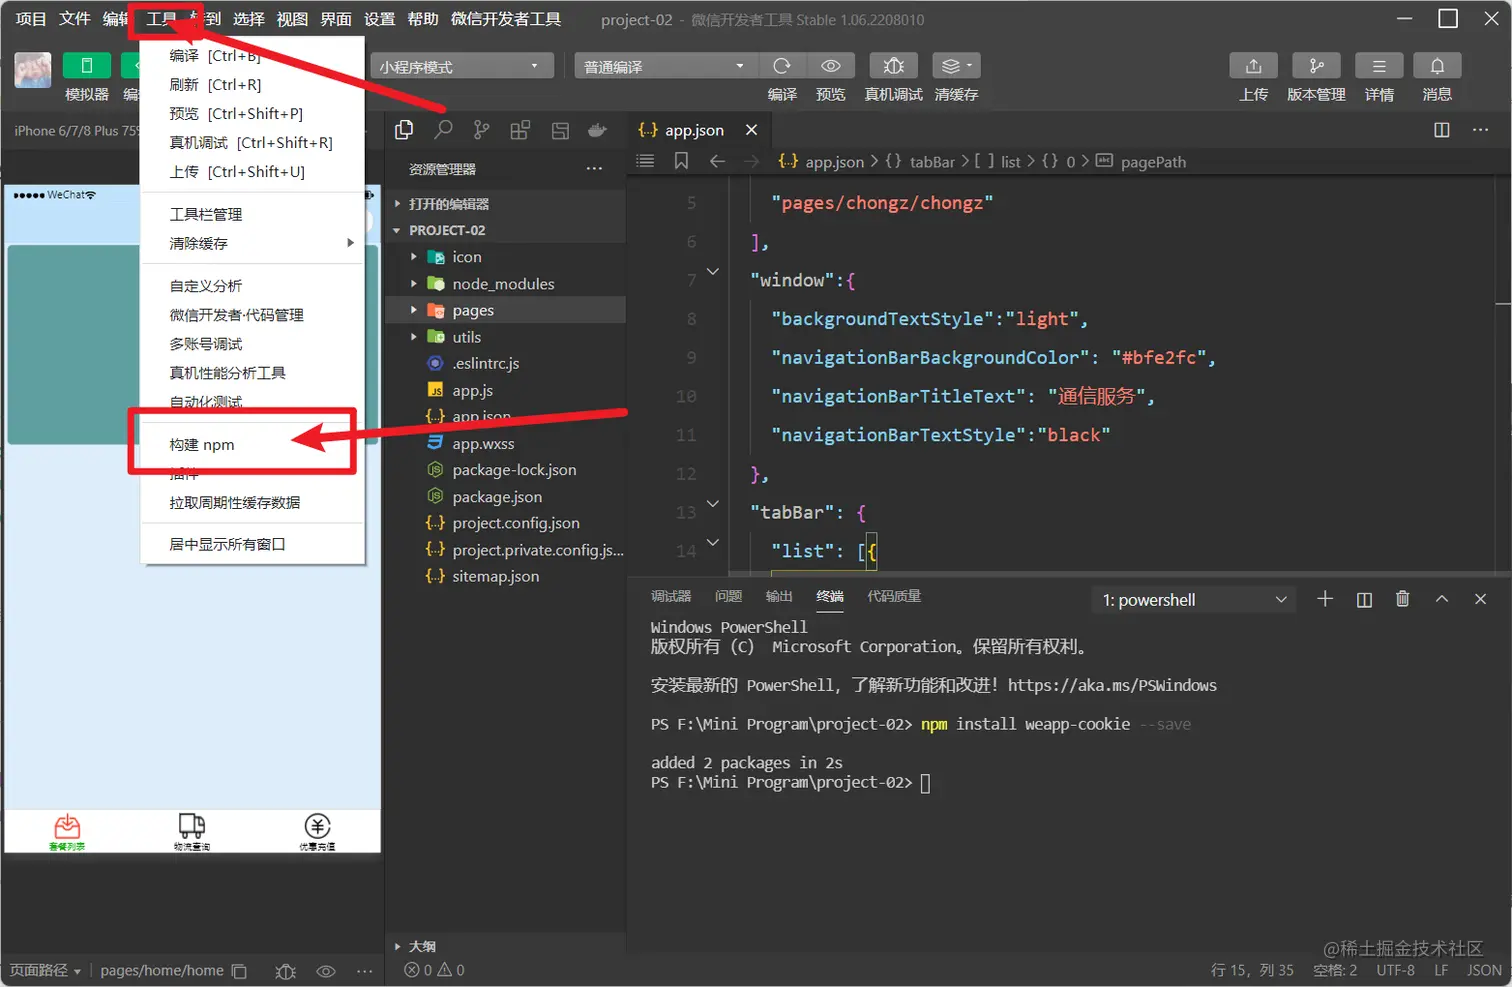Open 版本管理 version control icon
This screenshot has width=1512, height=987.
point(1316,66)
